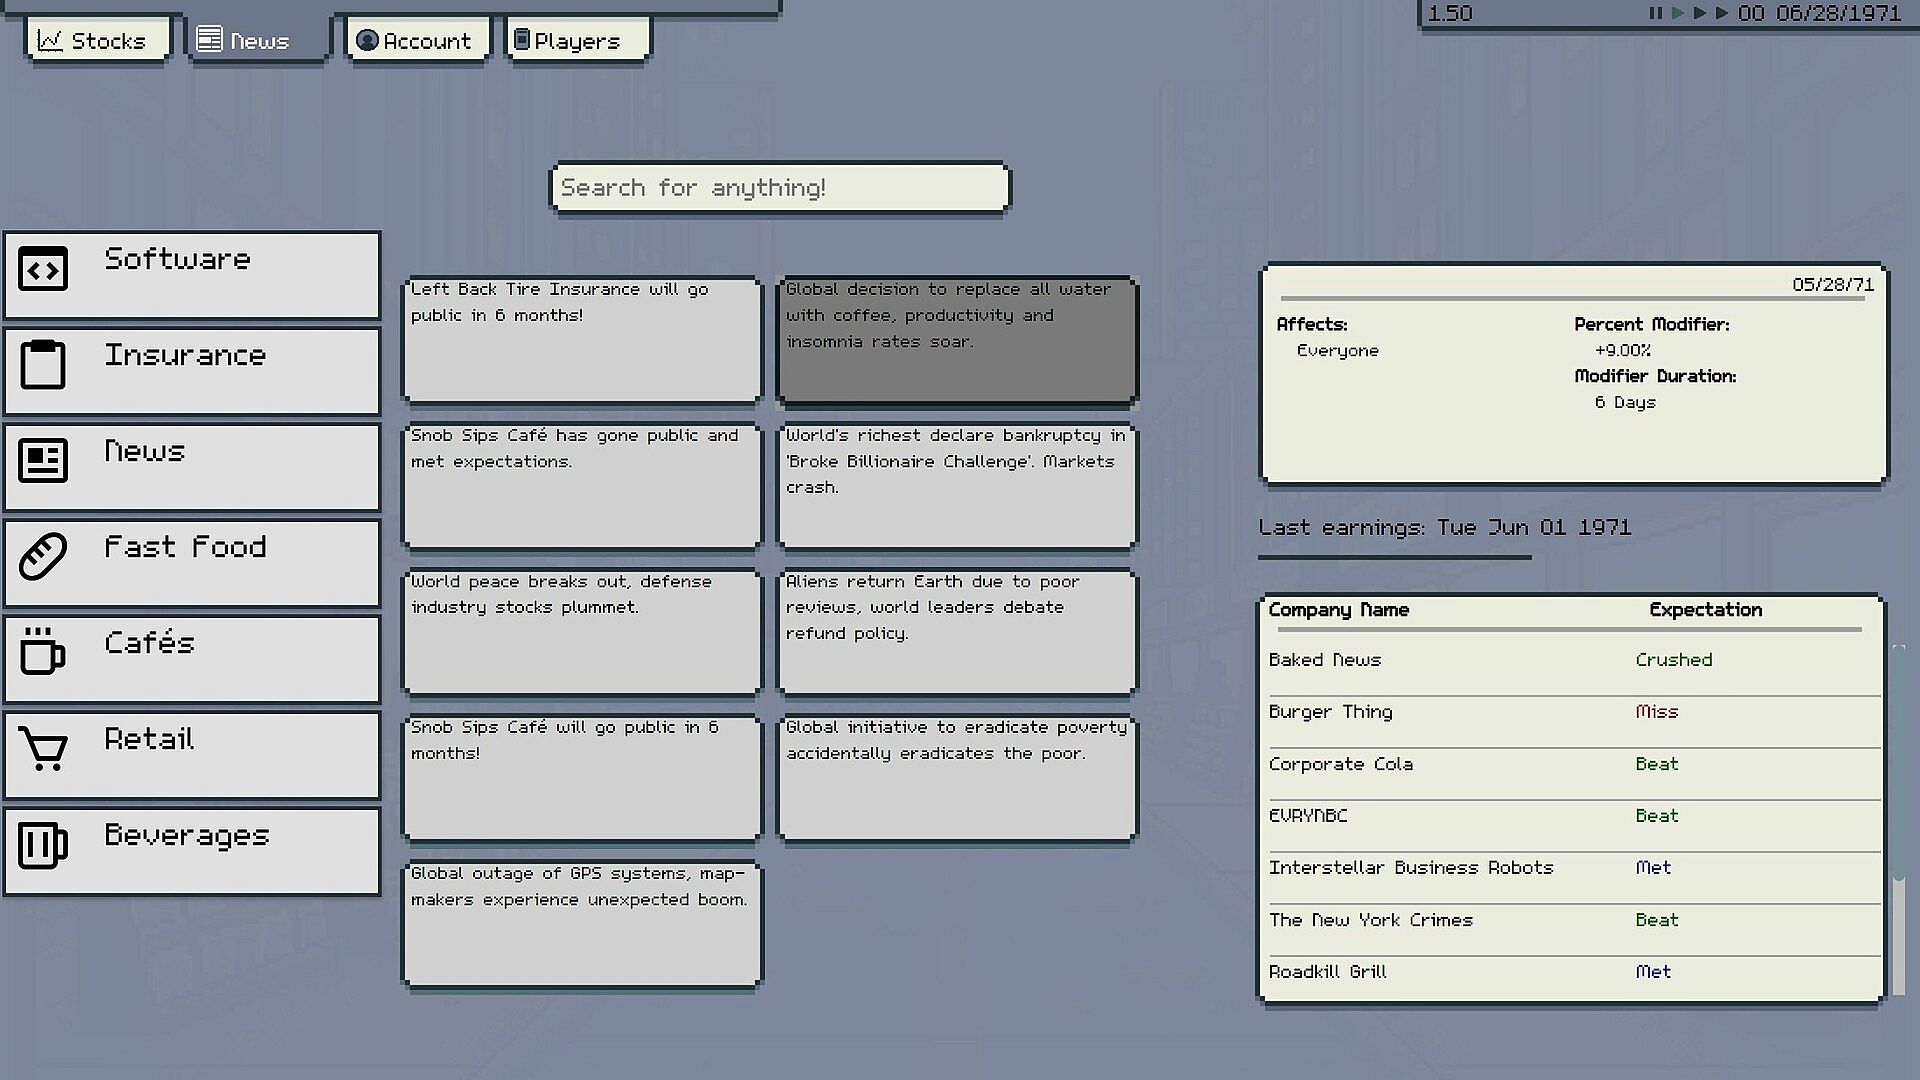Screen dimensions: 1920x1080
Task: Open Left Back Tire Insurance news card
Action: [x=581, y=340]
